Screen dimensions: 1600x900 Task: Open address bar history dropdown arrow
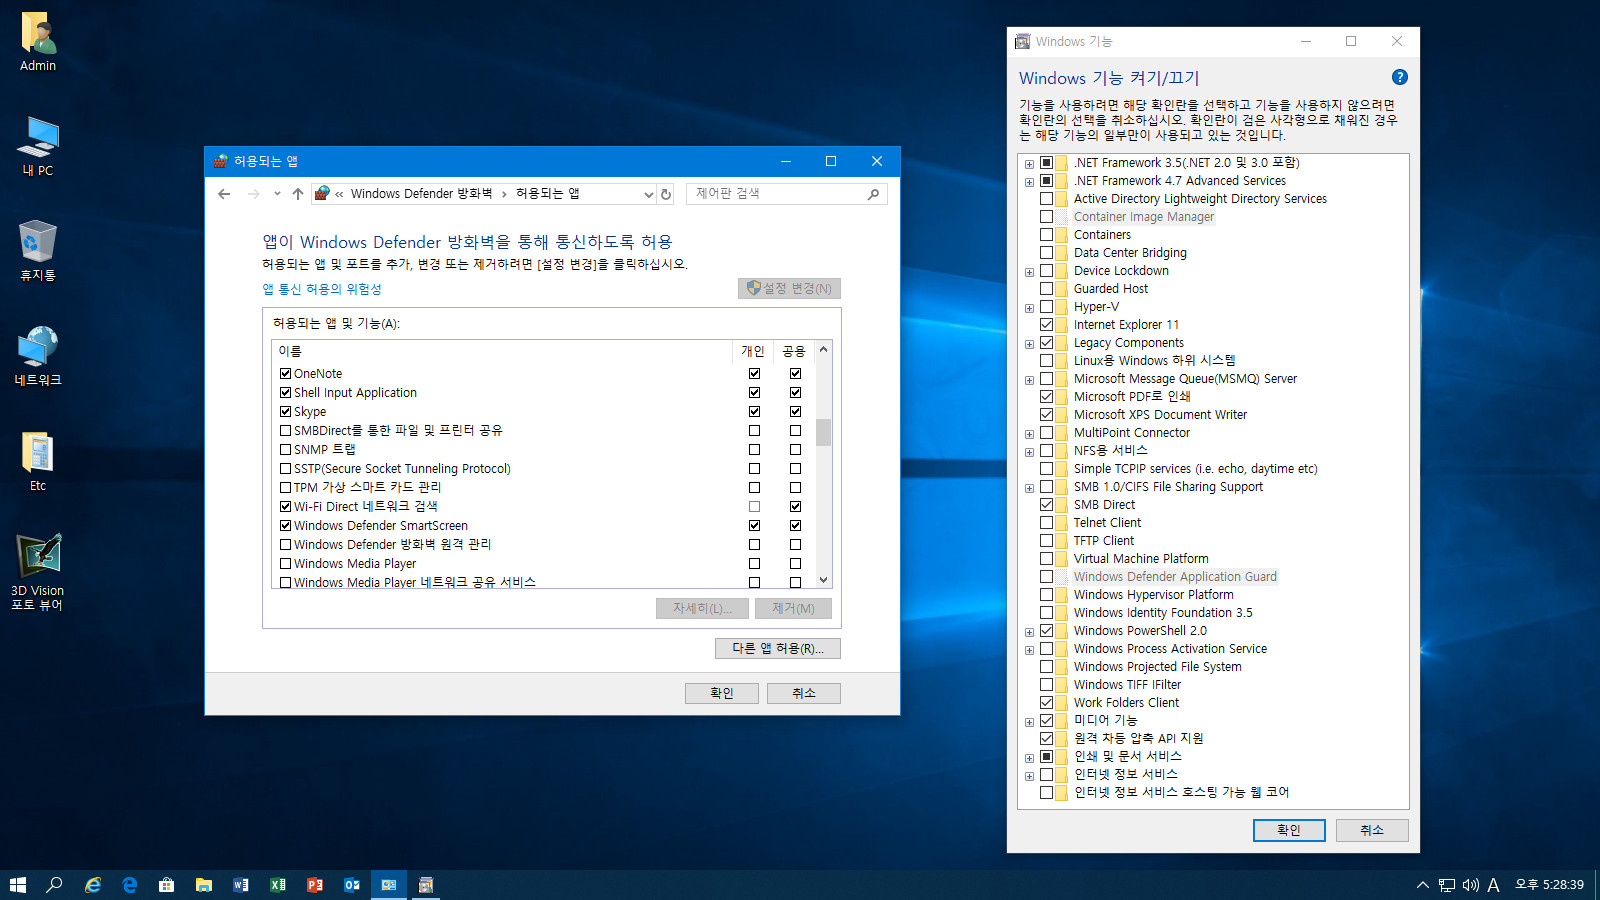pos(648,194)
